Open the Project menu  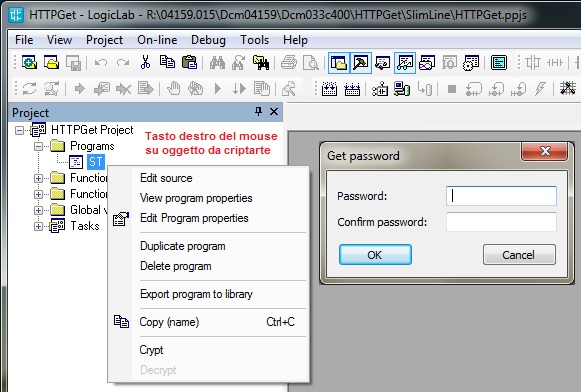point(104,40)
